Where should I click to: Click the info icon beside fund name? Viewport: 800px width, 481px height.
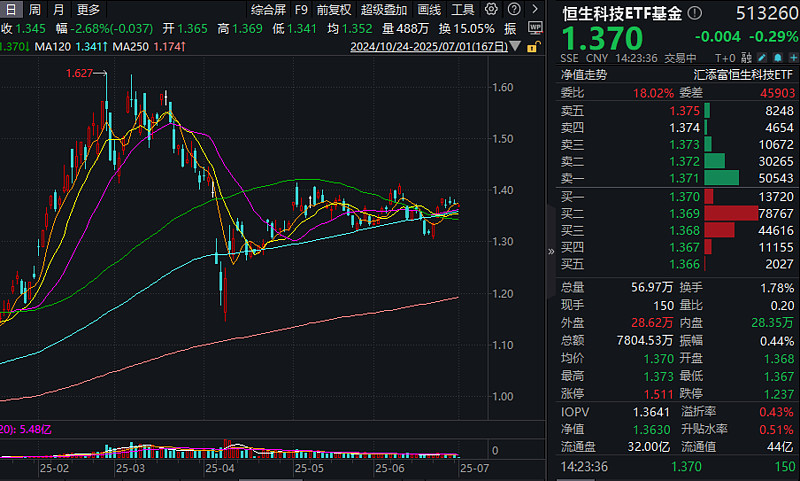click(695, 14)
